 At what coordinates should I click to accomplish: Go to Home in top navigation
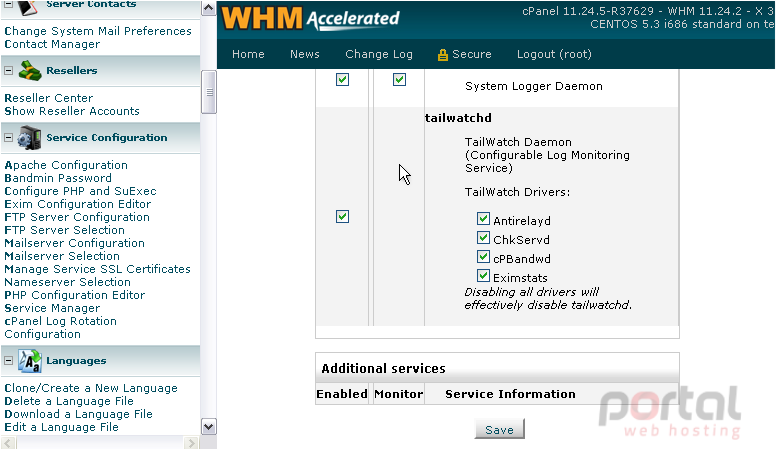248,54
